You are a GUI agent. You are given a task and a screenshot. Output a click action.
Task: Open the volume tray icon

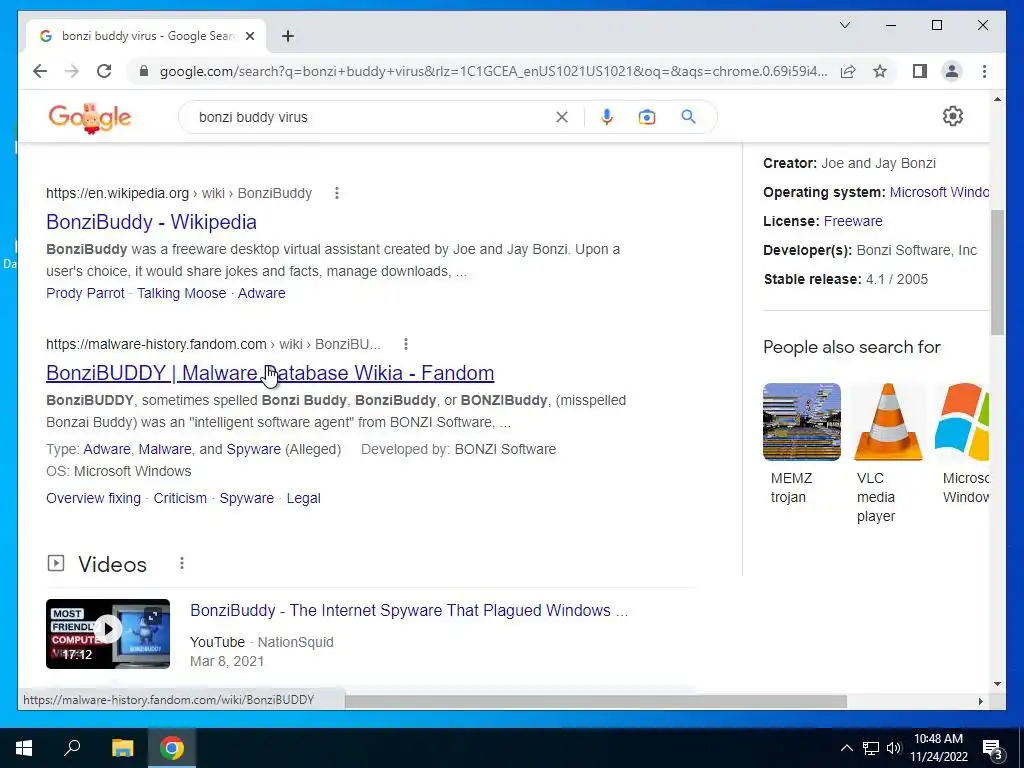coord(893,748)
